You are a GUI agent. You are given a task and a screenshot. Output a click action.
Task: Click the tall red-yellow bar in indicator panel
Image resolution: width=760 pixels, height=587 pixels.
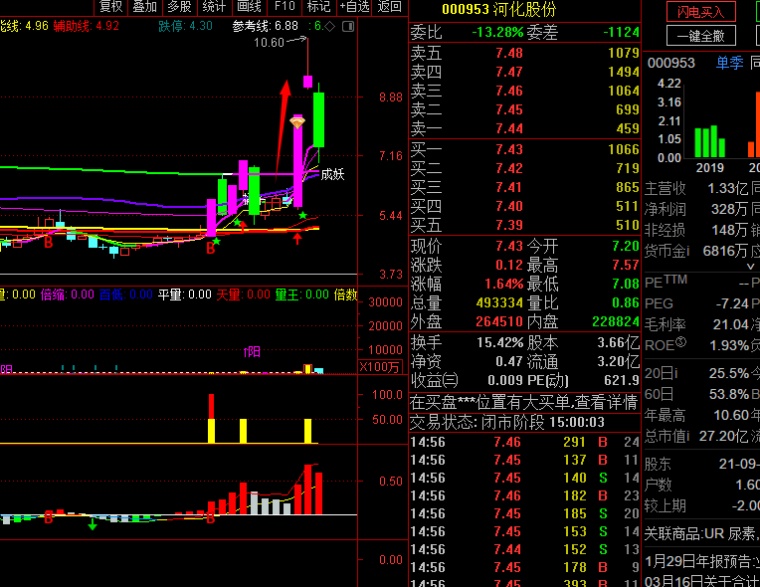pos(211,419)
